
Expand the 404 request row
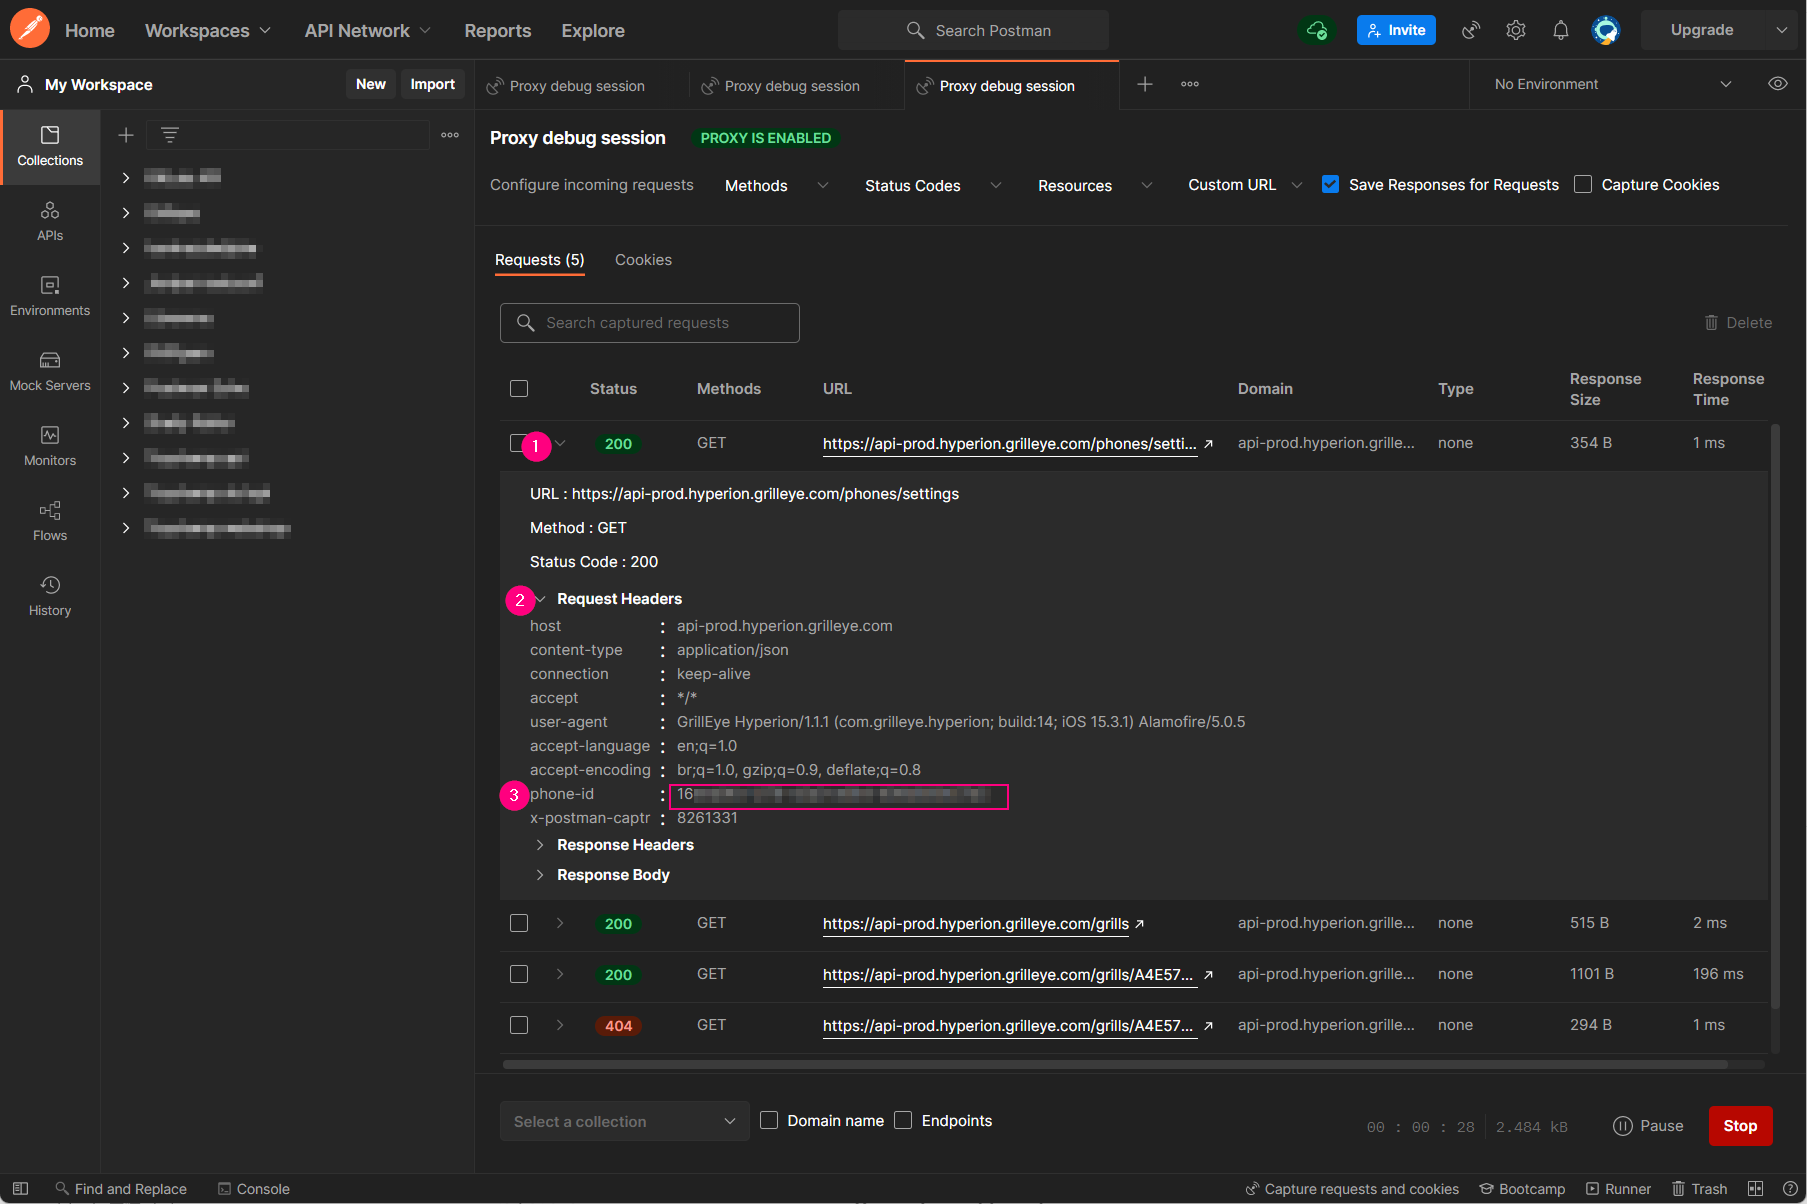point(560,1025)
